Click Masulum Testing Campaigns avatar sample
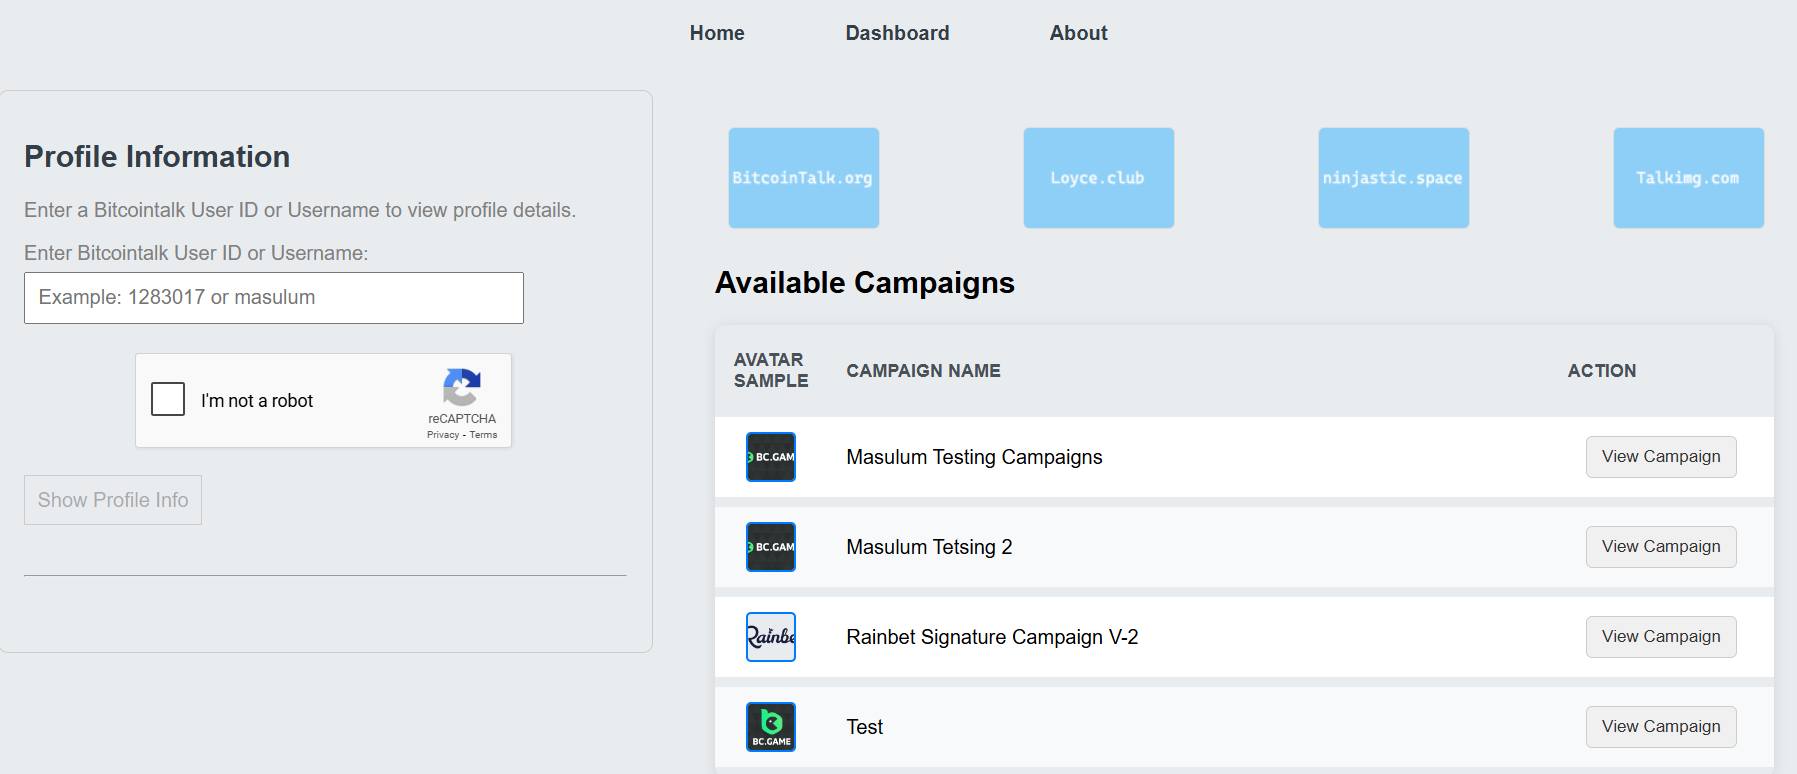Screen dimensions: 1797x774 tap(771, 457)
